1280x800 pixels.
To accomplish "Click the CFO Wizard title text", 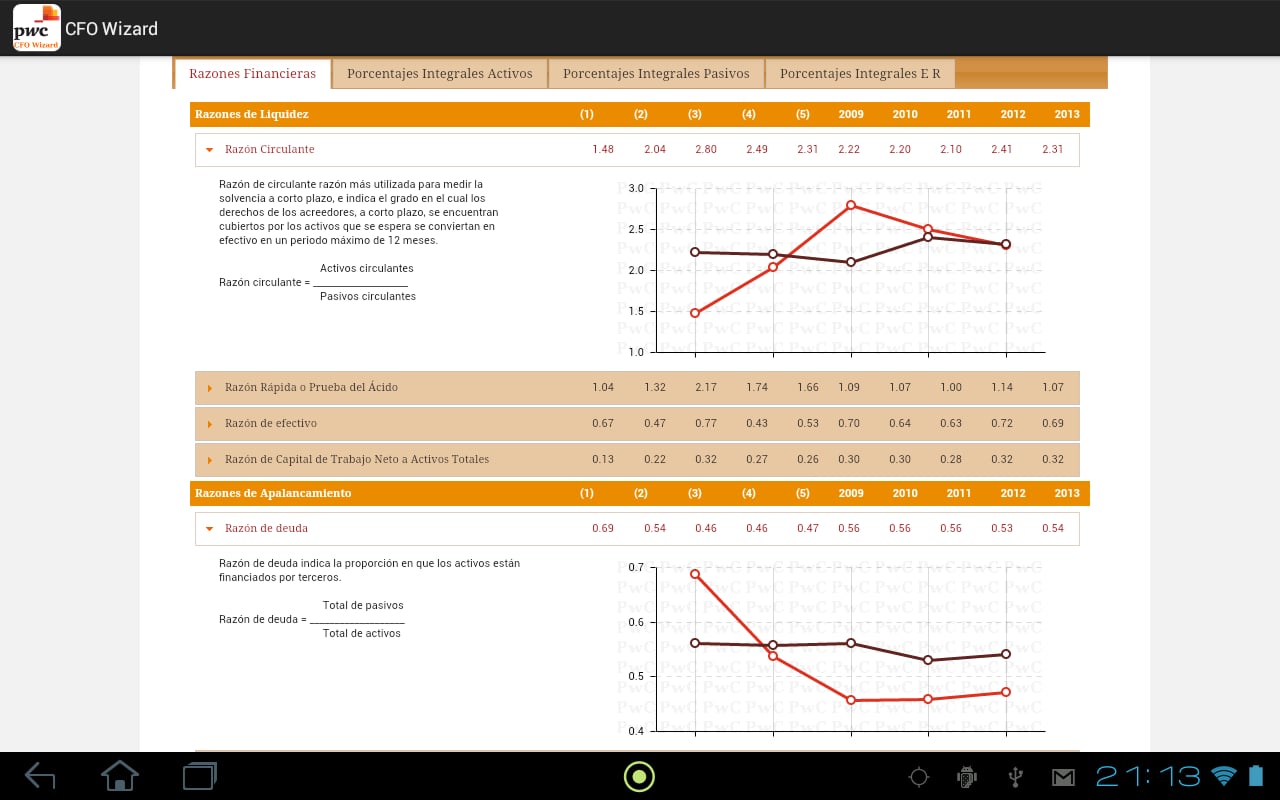I will [111, 29].
